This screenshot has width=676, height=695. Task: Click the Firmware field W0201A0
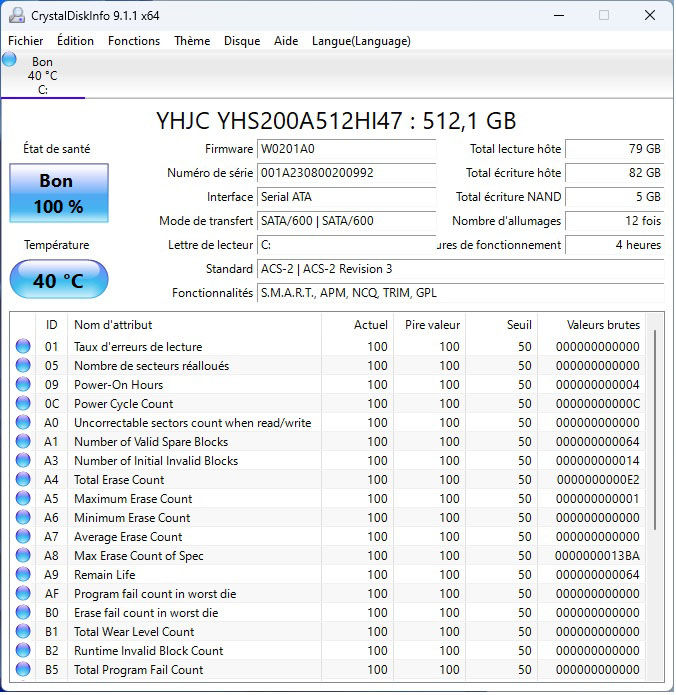pyautogui.click(x=347, y=149)
